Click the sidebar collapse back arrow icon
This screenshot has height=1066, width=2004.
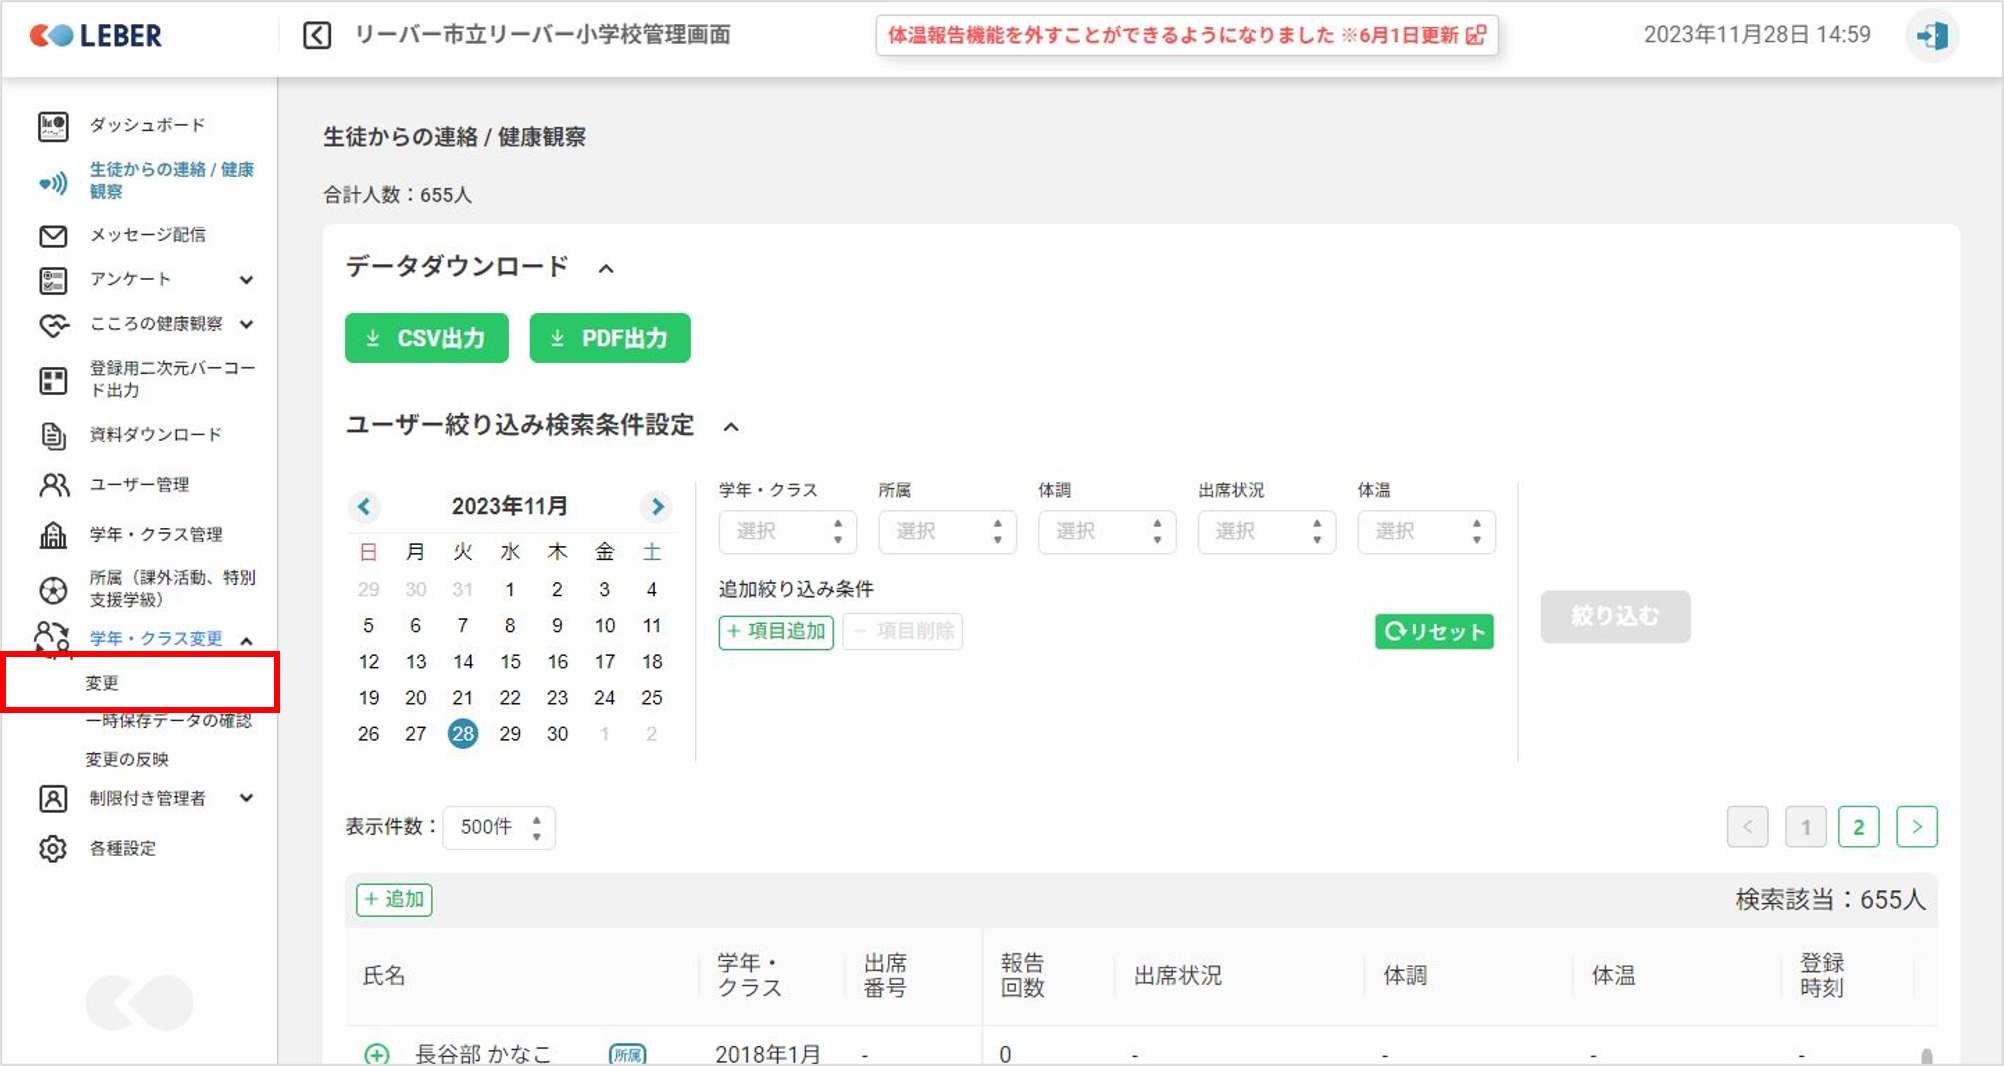(x=317, y=36)
